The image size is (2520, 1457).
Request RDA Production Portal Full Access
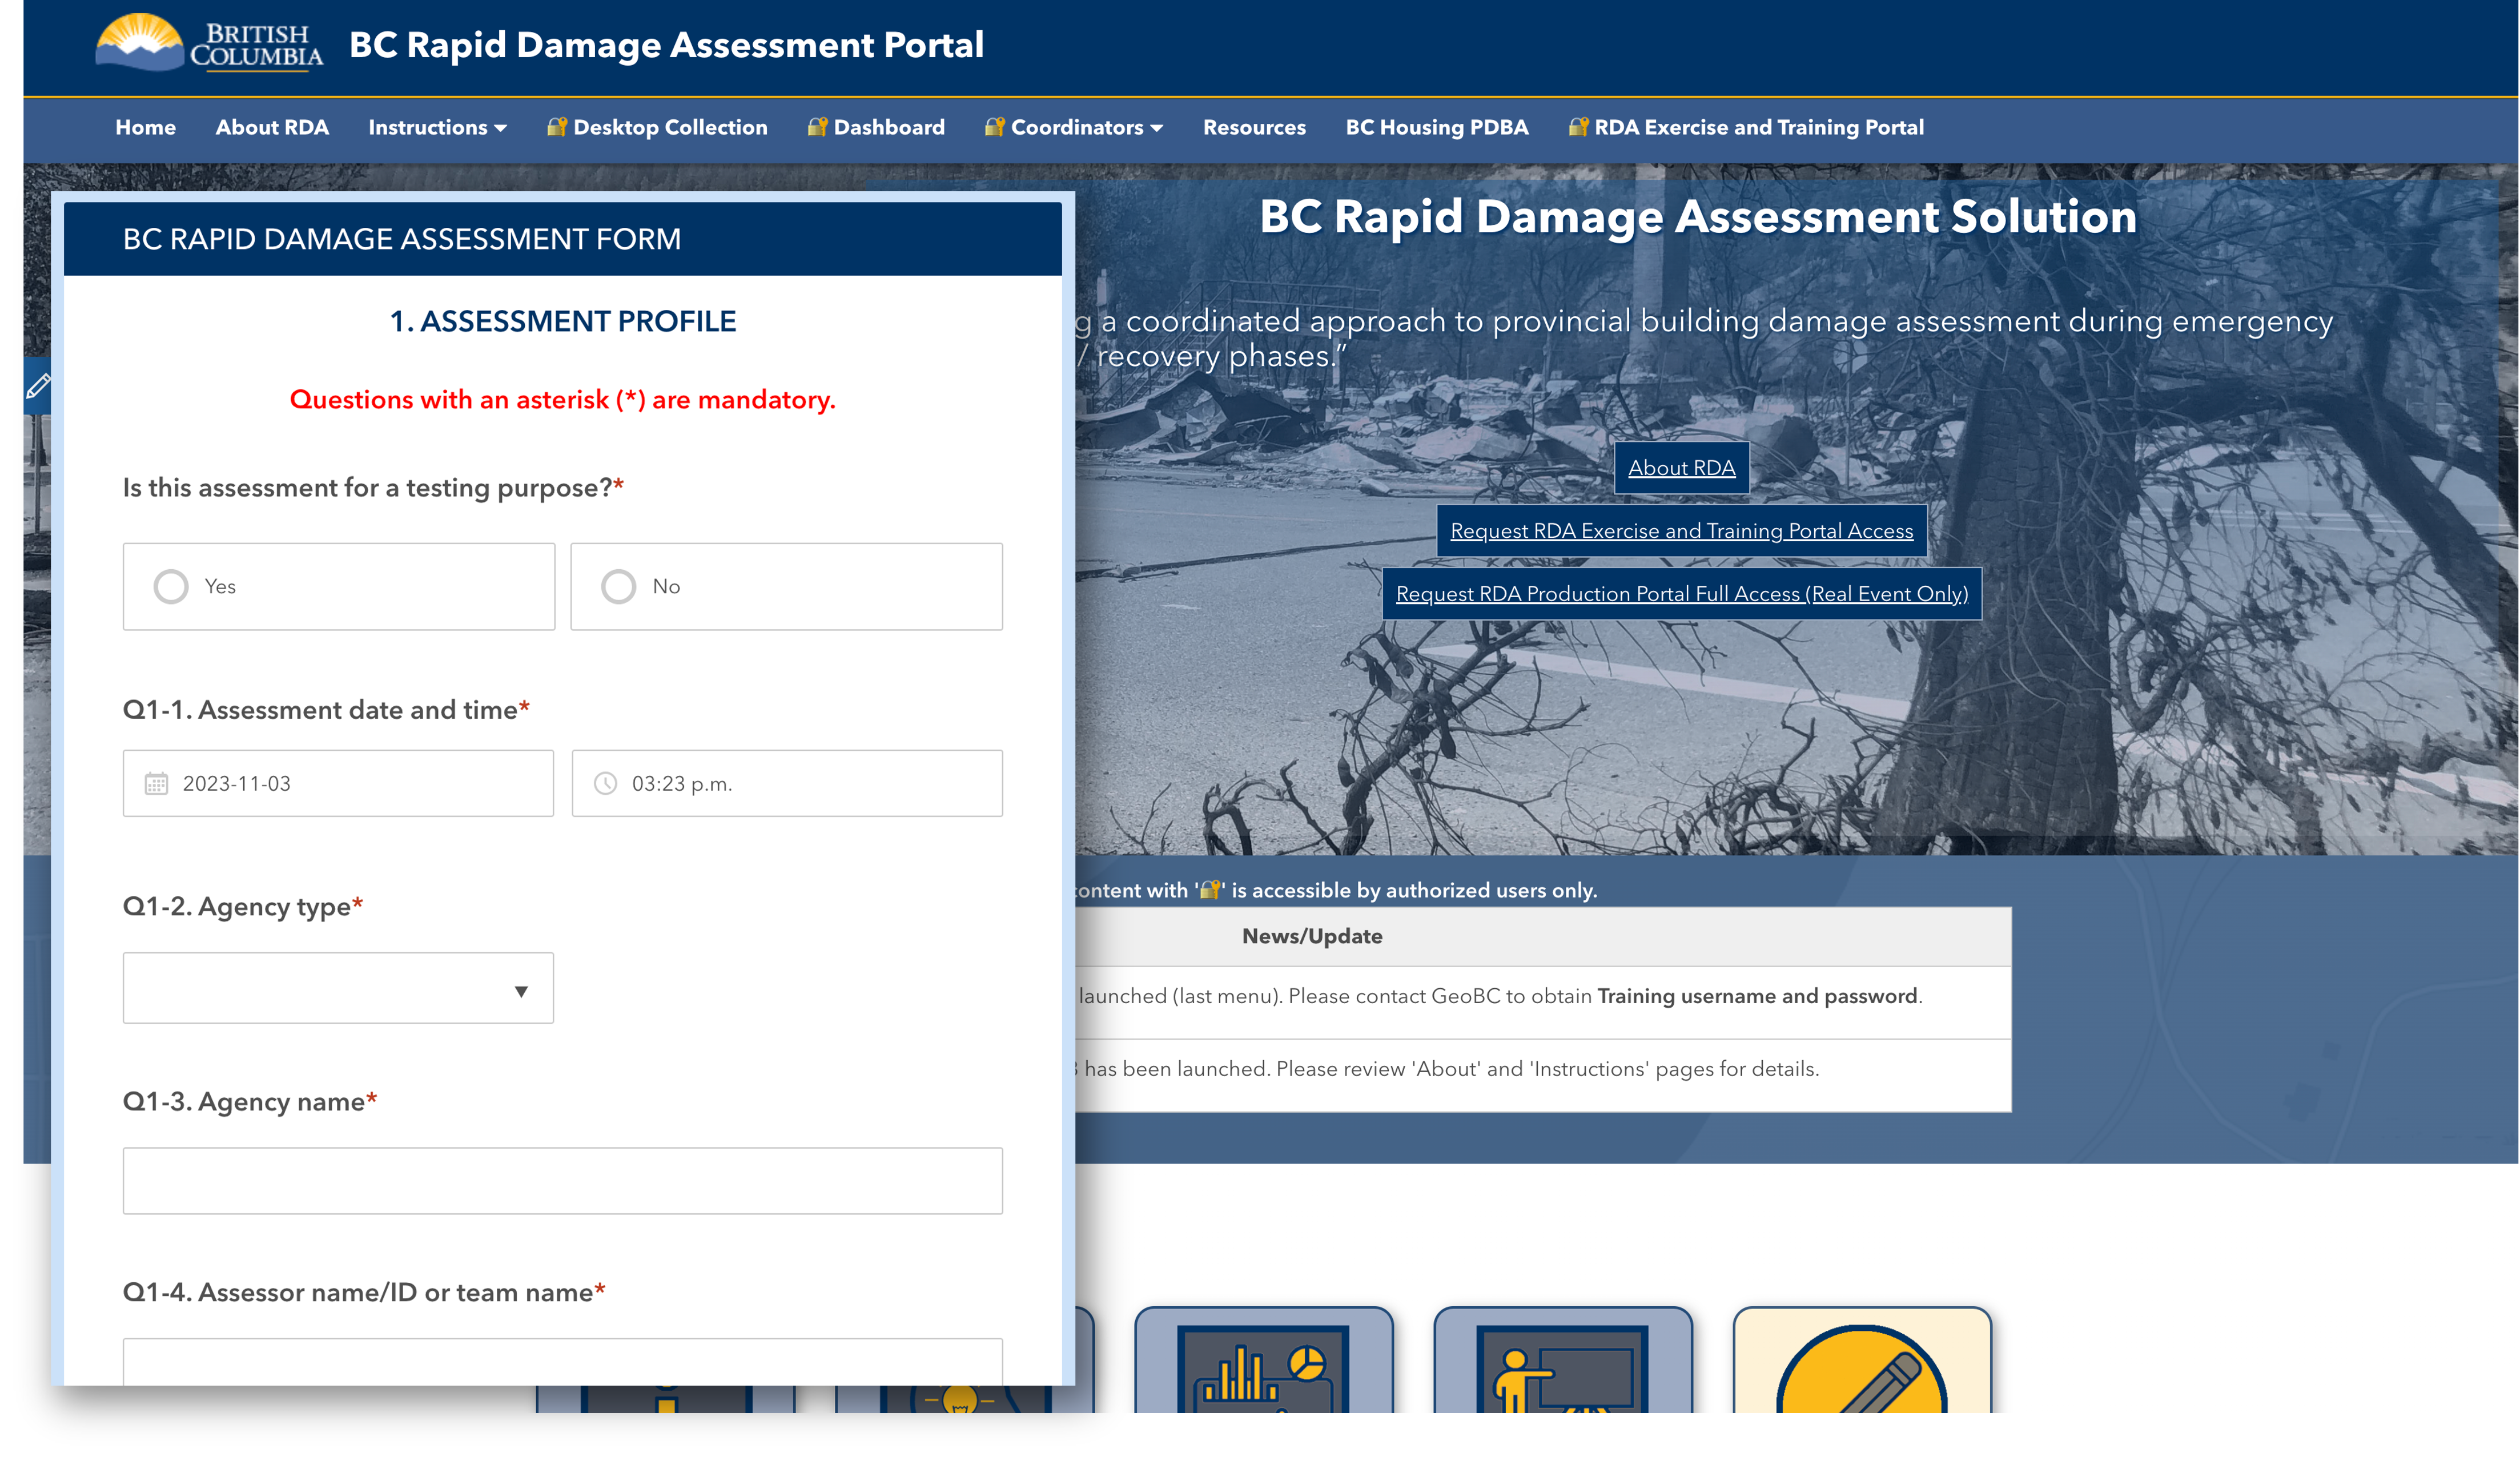[x=1681, y=594]
